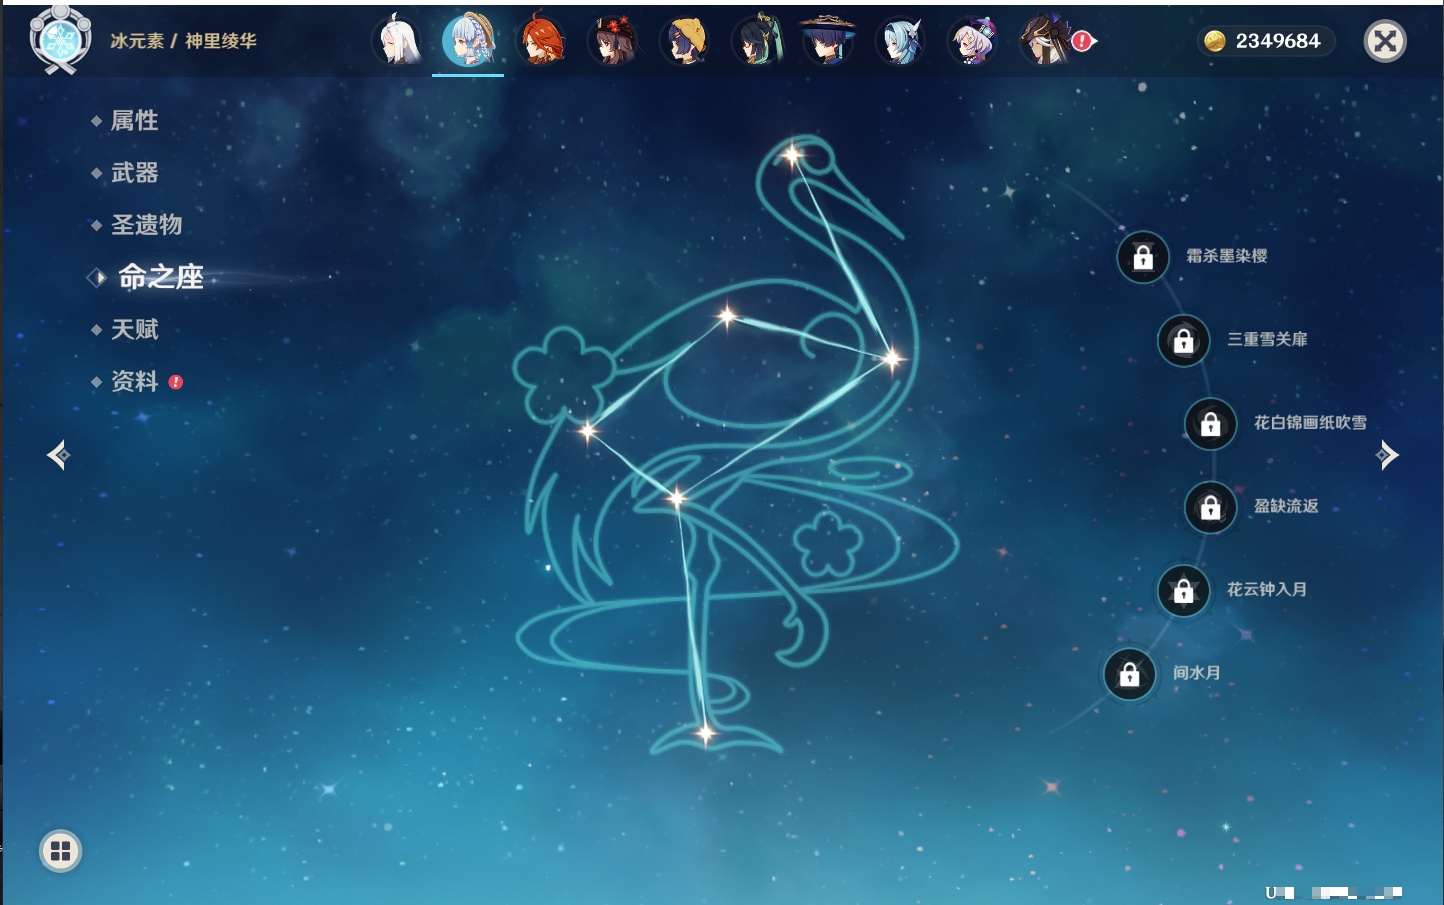
Task: Select the orange-haired character portrait
Action: pyautogui.click(x=541, y=41)
